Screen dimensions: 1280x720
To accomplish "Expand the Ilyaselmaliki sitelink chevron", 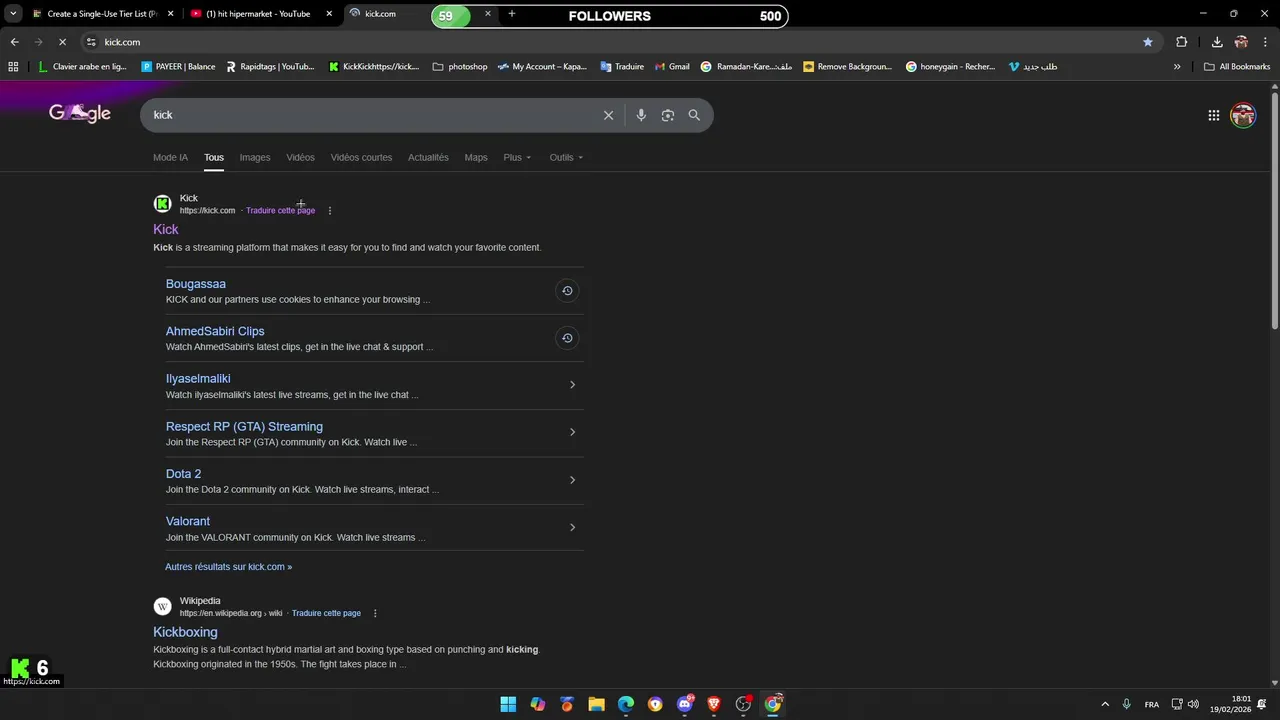I will coord(572,385).
